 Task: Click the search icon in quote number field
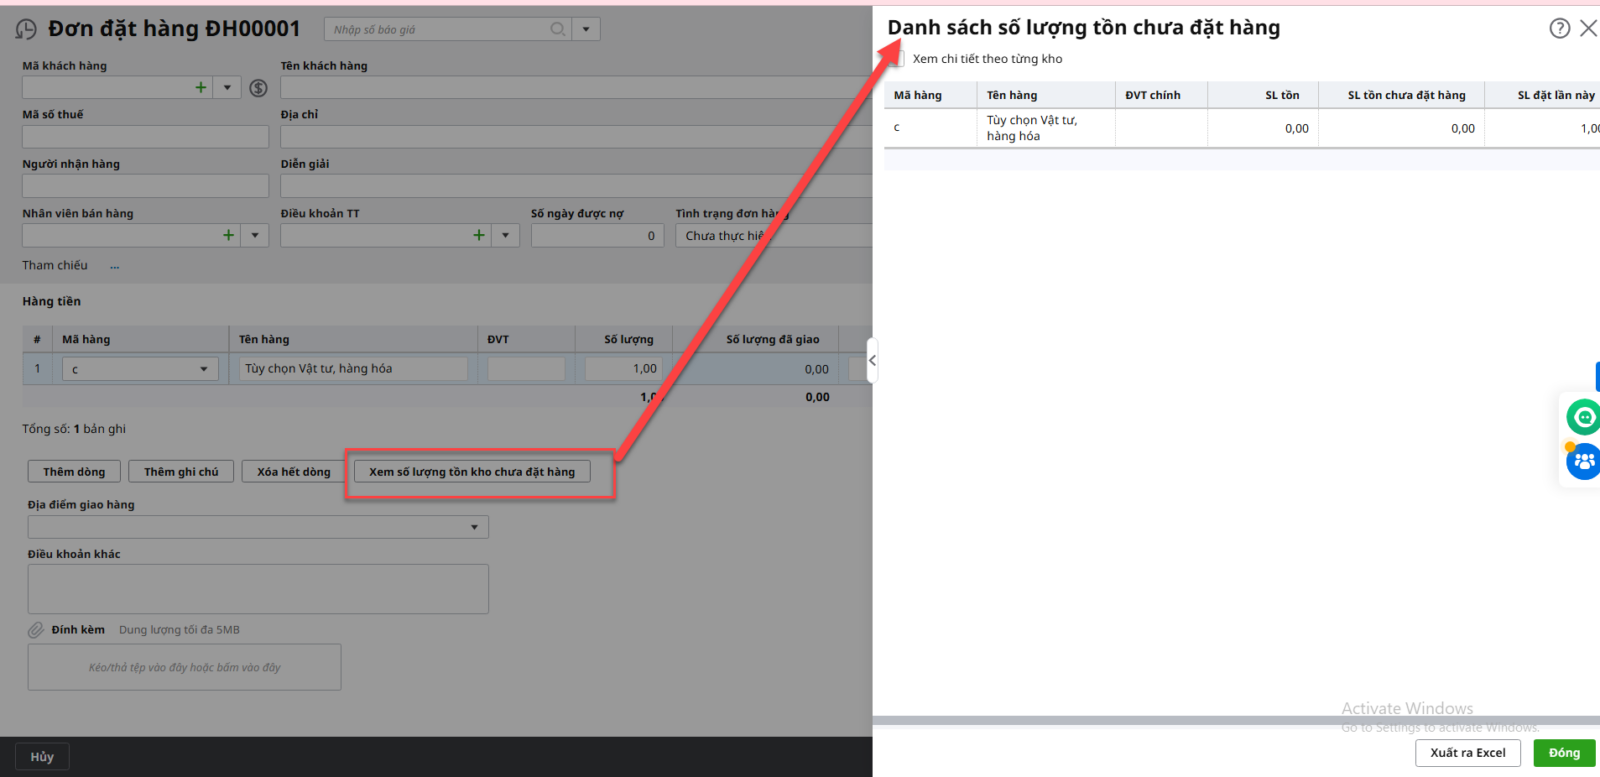(x=558, y=29)
